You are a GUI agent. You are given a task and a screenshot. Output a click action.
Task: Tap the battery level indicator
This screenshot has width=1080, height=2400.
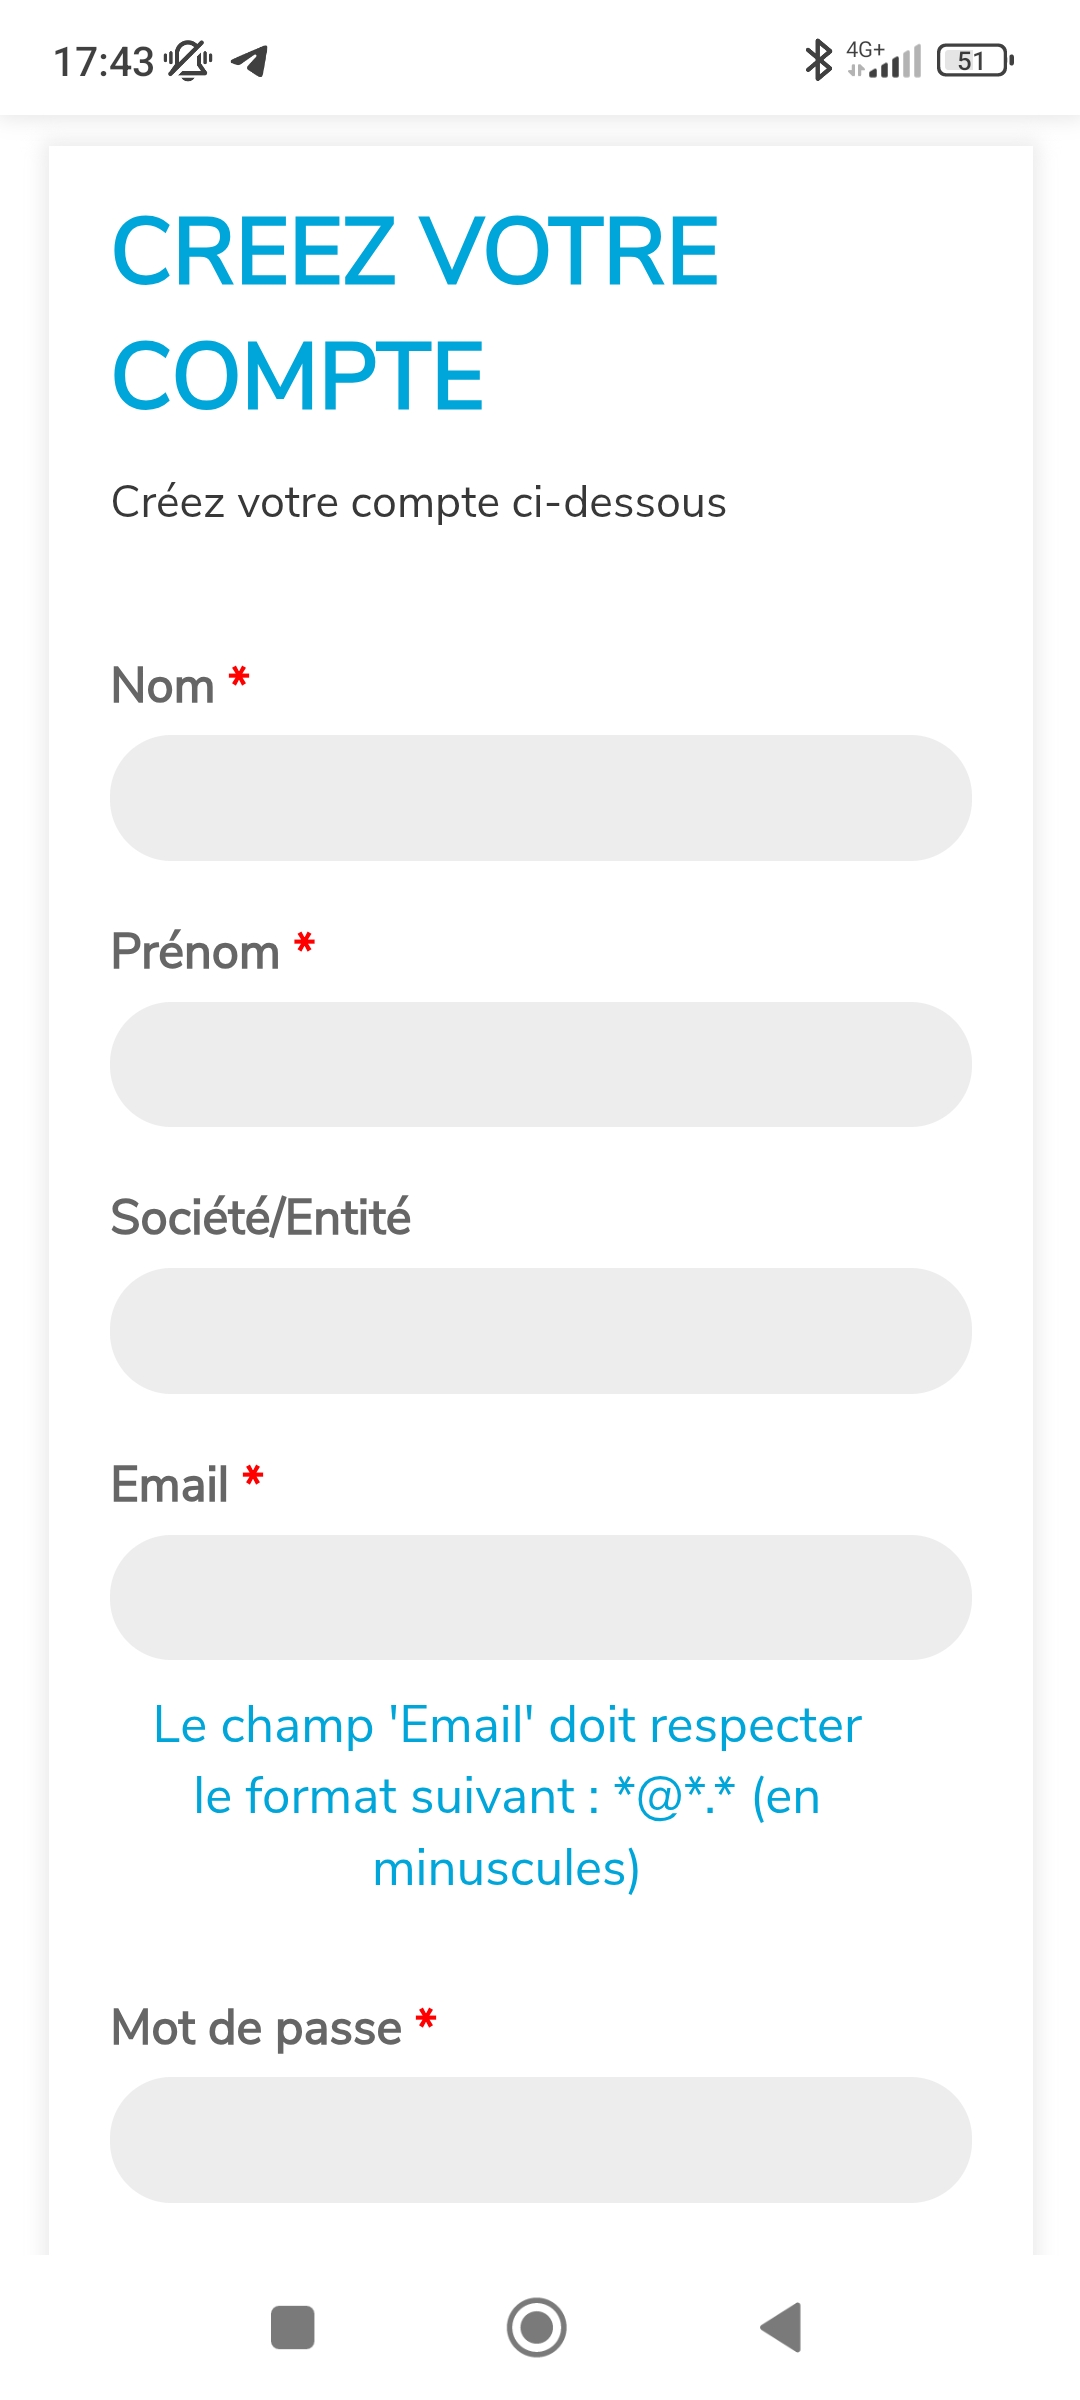coord(975,61)
